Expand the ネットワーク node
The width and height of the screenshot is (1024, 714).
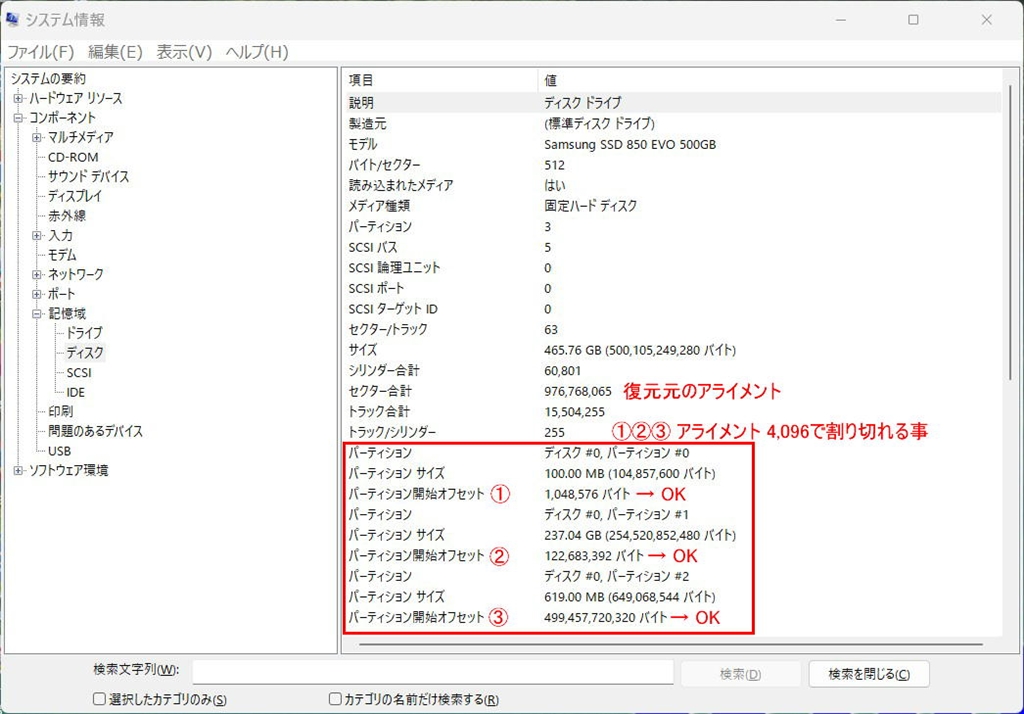tap(37, 275)
